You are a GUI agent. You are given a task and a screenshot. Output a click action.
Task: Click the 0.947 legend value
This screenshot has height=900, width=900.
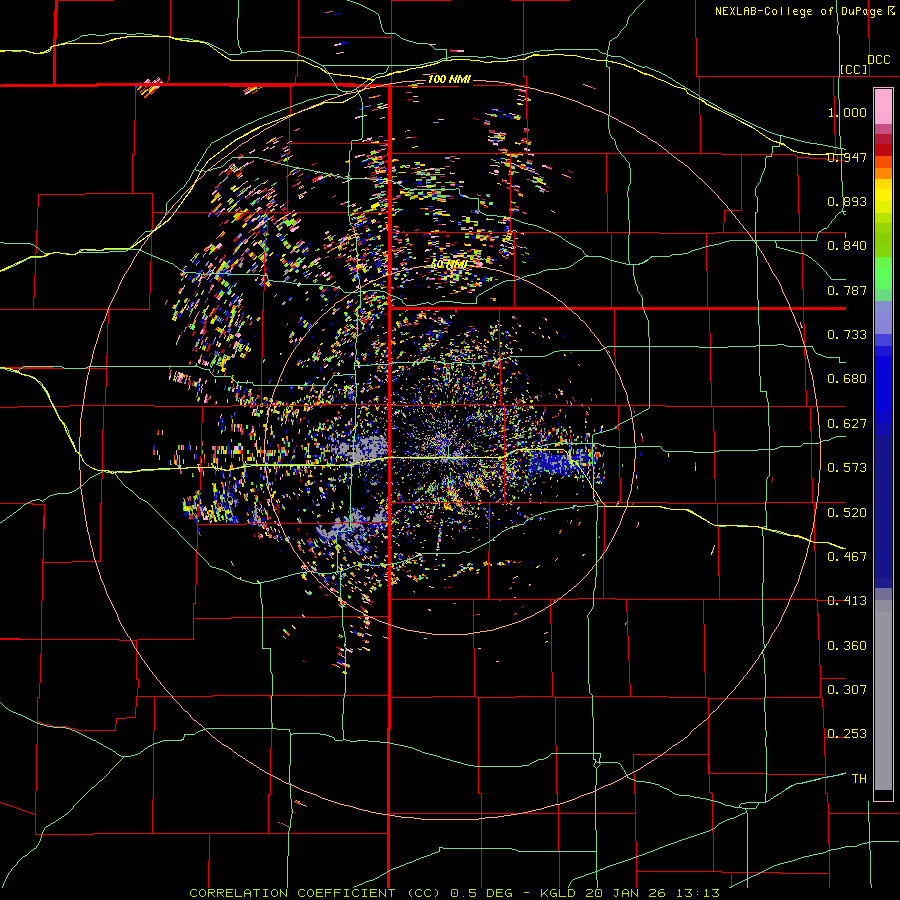(847, 157)
